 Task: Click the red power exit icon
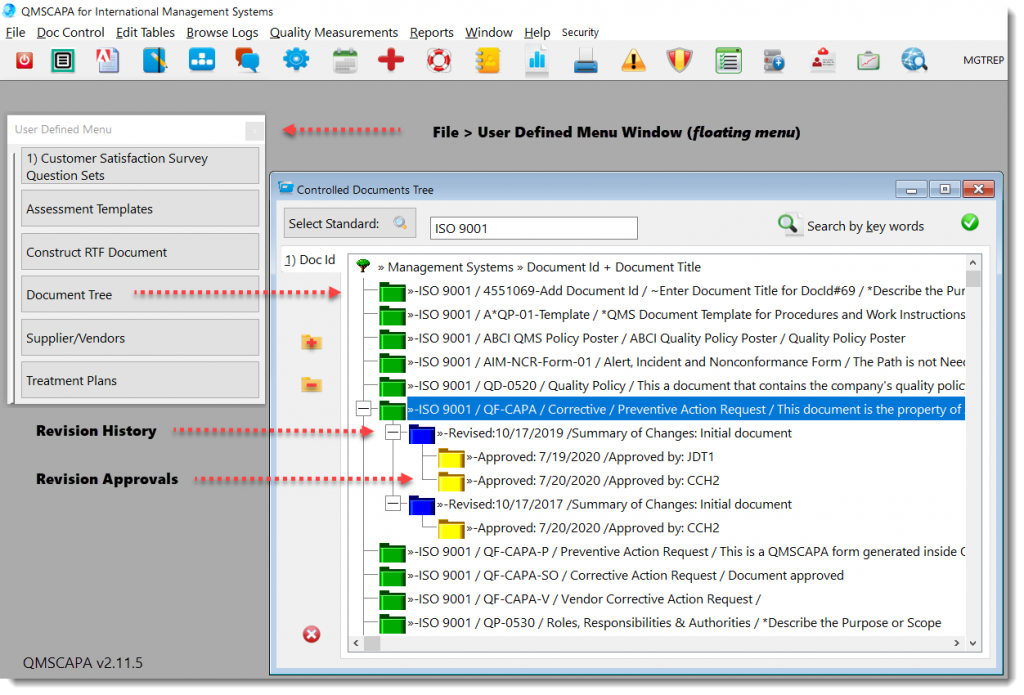pyautogui.click(x=24, y=61)
